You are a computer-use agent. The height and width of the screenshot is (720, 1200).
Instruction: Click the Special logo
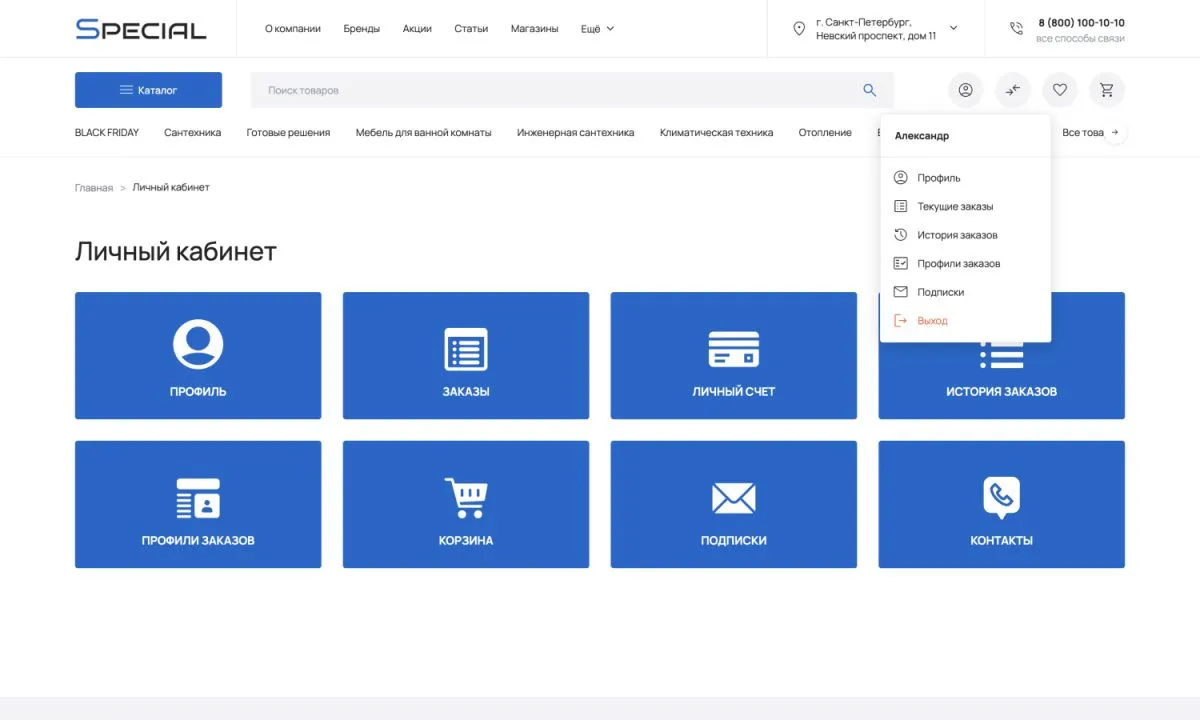pyautogui.click(x=141, y=29)
